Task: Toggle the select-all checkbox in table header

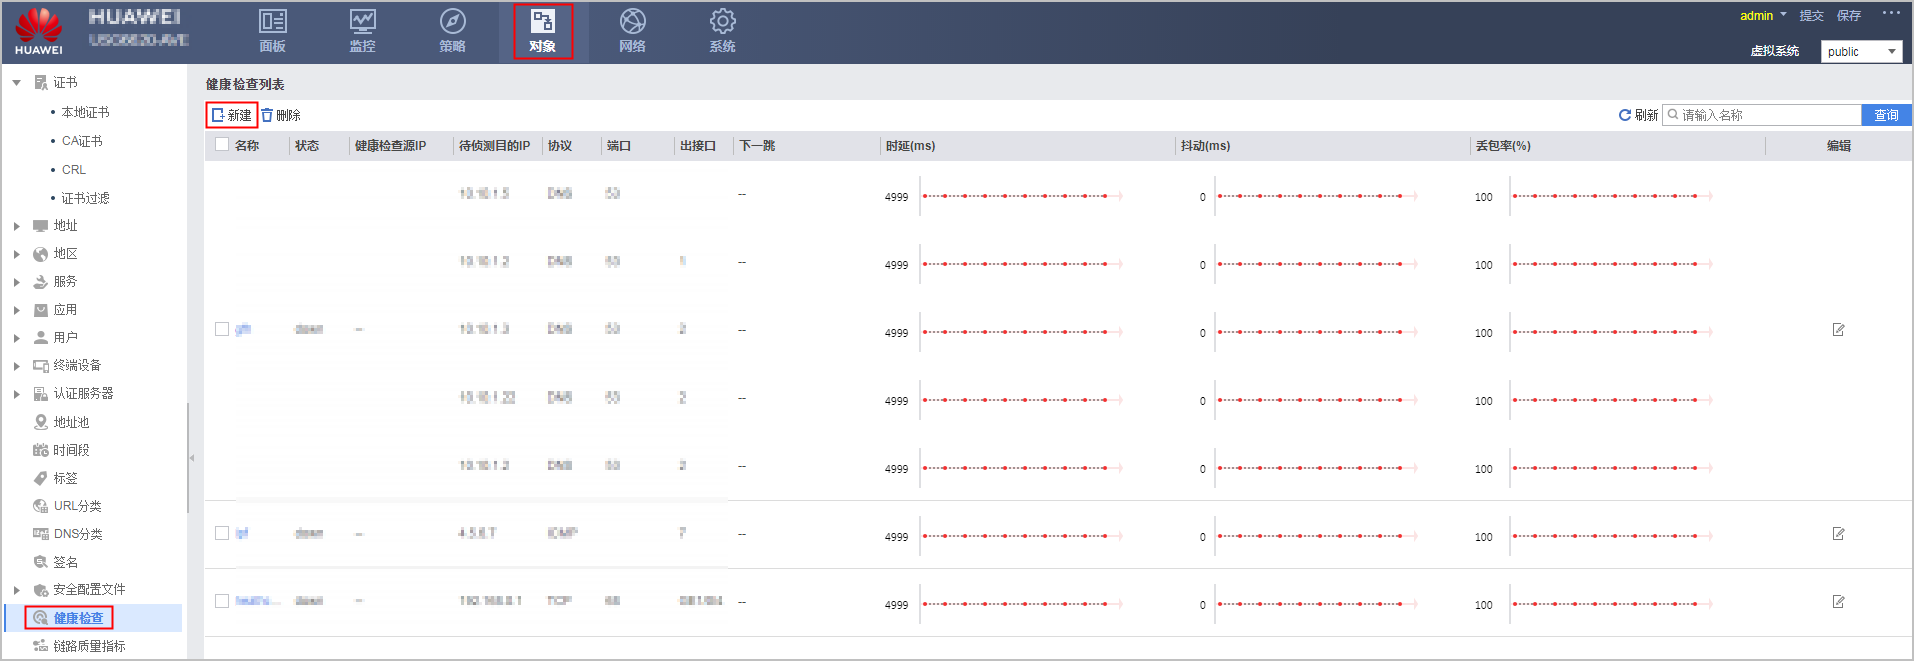Action: [x=222, y=145]
